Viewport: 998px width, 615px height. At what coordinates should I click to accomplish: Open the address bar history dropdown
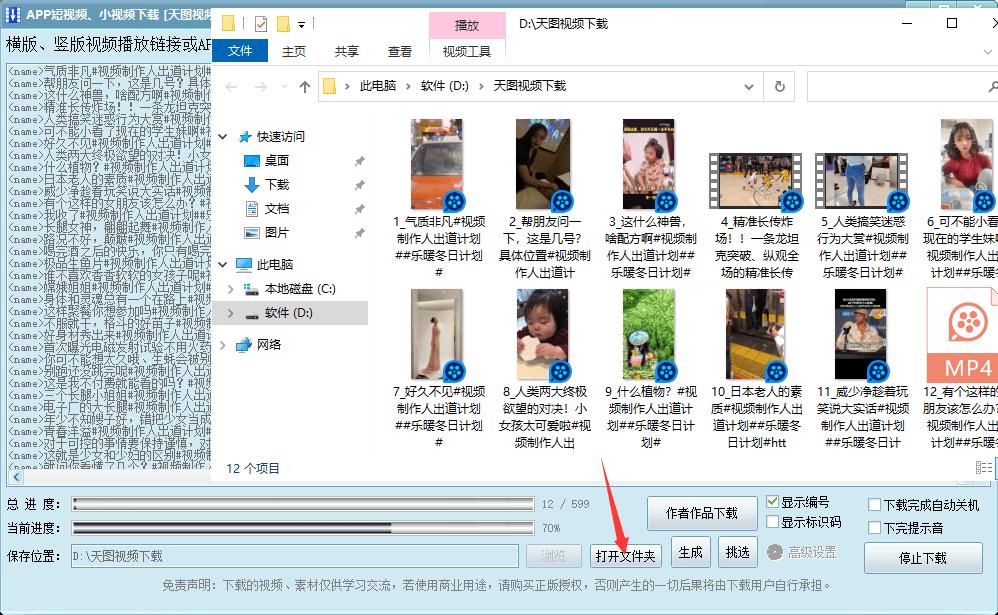pyautogui.click(x=751, y=87)
